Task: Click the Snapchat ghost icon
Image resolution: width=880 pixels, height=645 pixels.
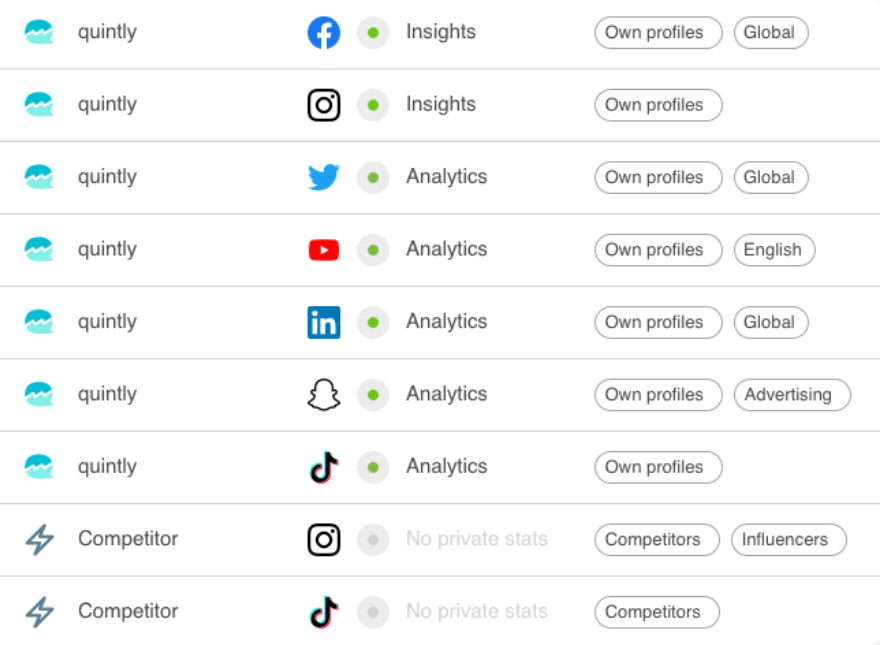Action: coord(323,395)
